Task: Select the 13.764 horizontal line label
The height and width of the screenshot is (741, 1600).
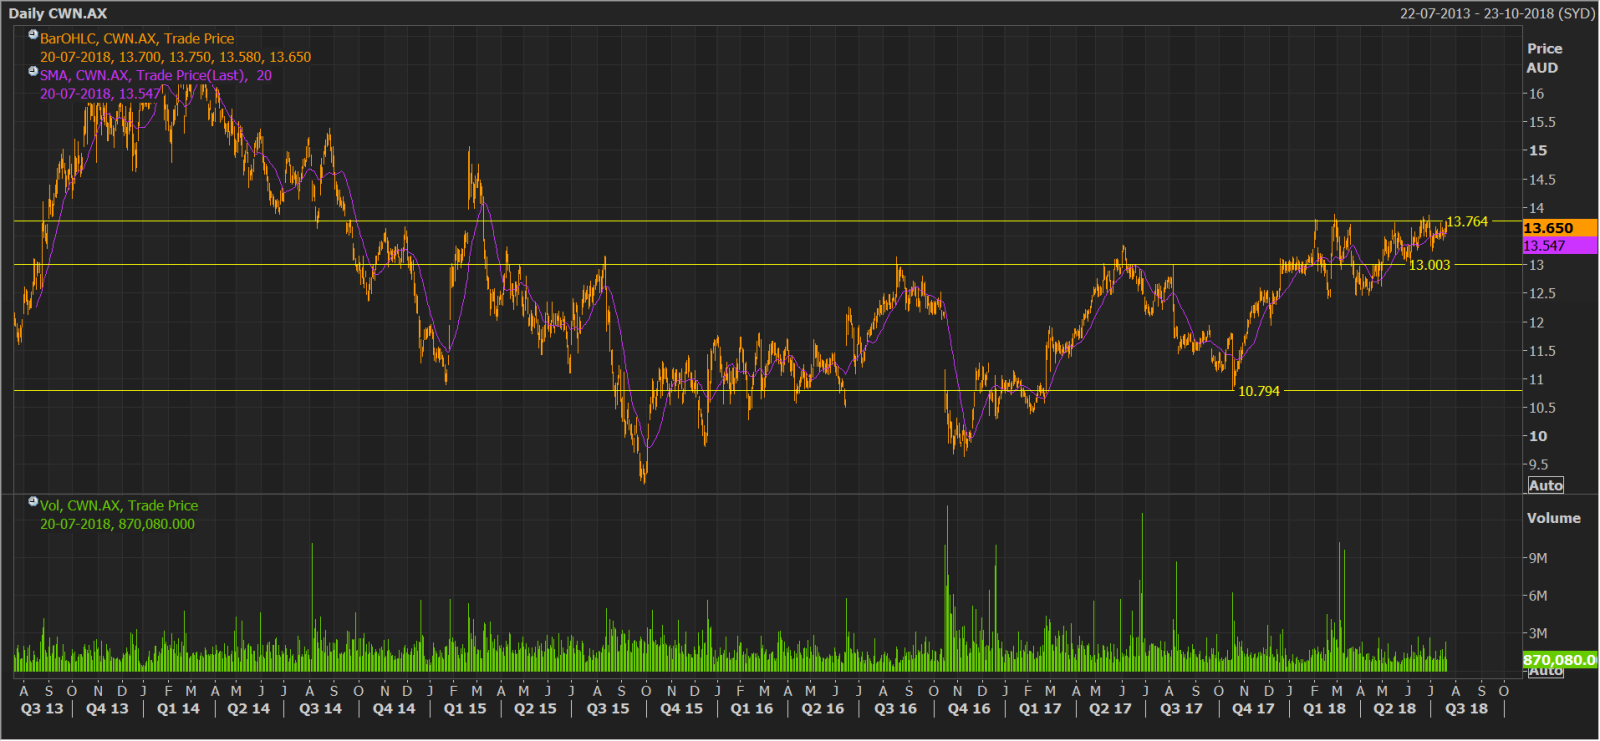Action: (1467, 222)
